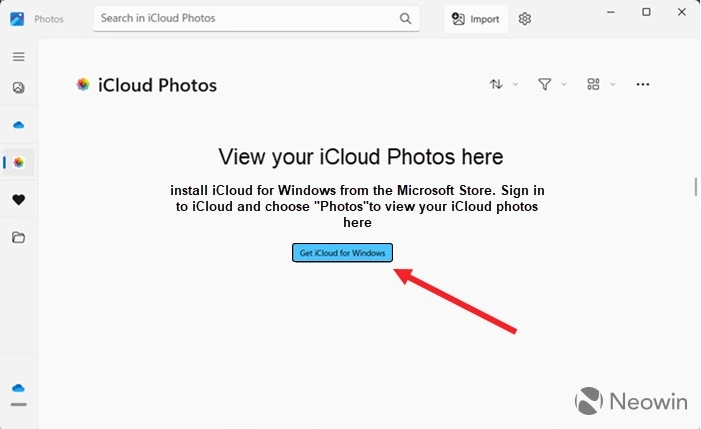Click Get iCloud for Windows button
This screenshot has height=429, width=701.
click(342, 253)
